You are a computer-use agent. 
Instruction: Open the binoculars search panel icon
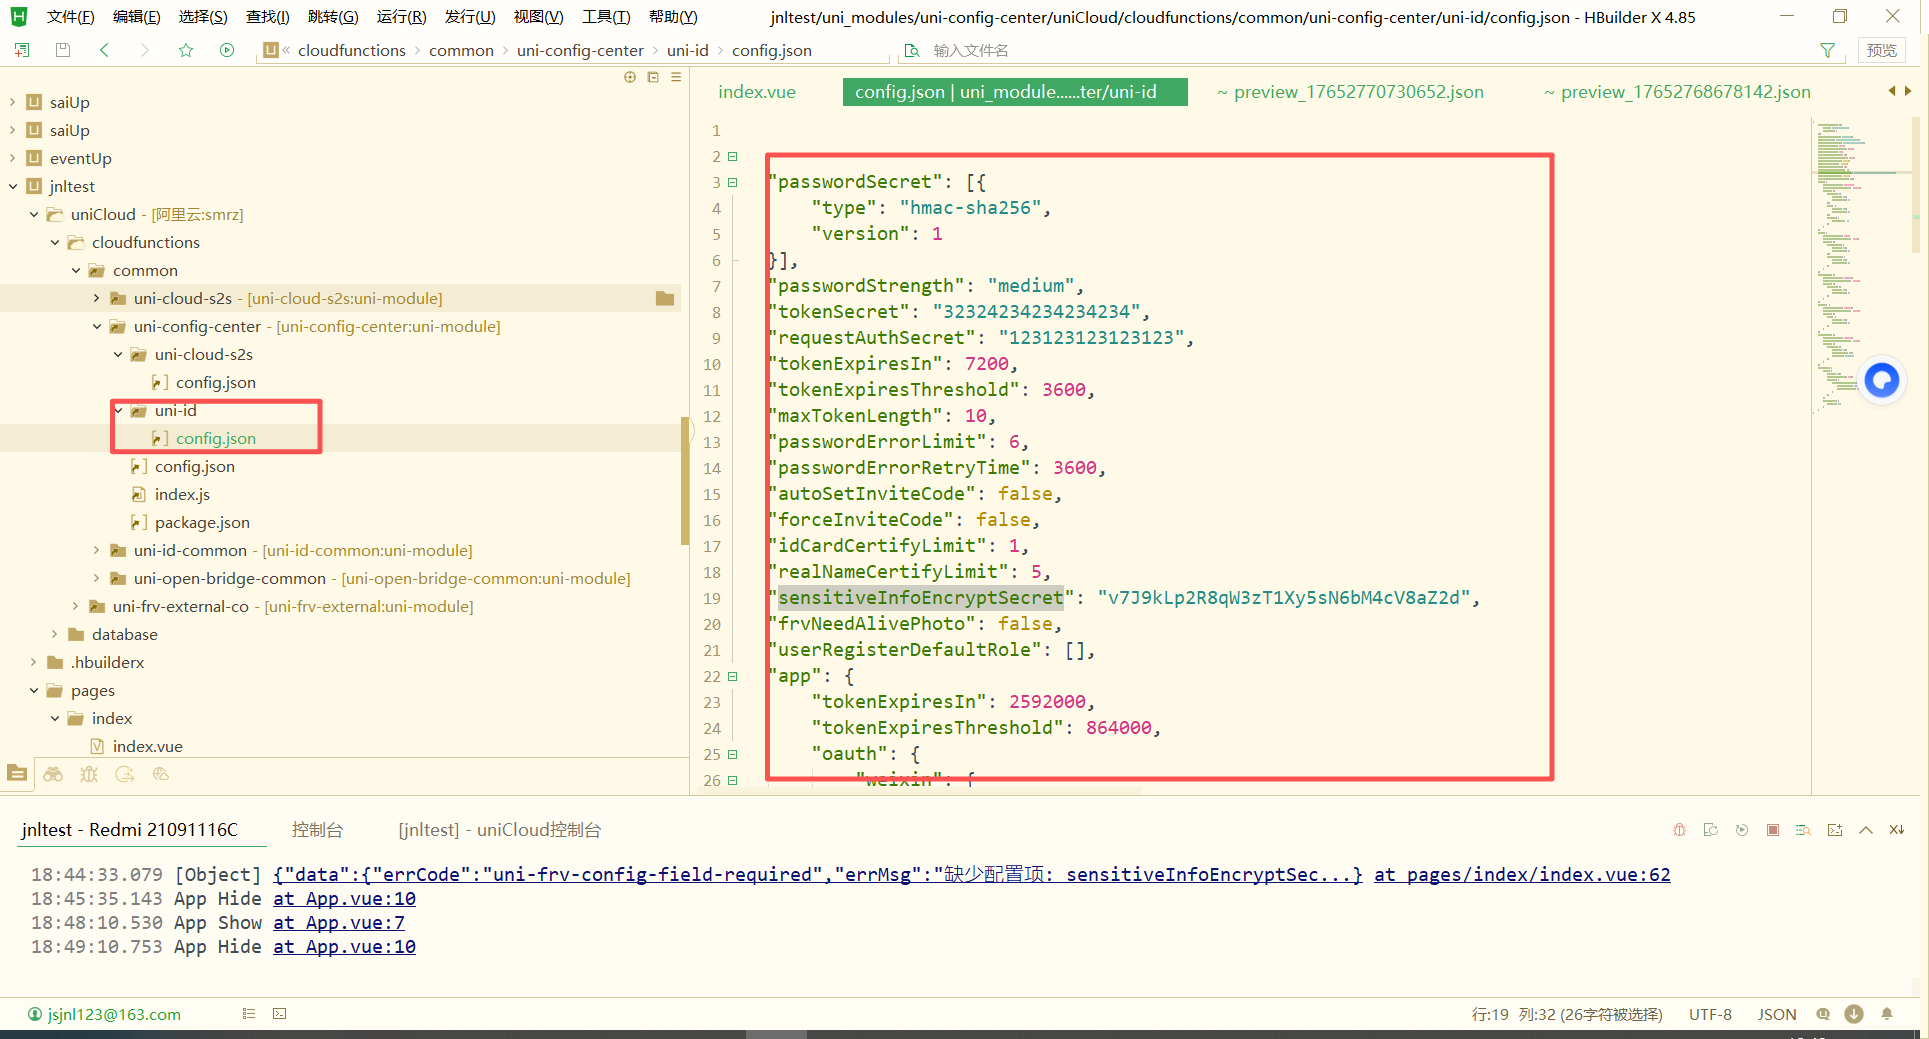(x=53, y=774)
